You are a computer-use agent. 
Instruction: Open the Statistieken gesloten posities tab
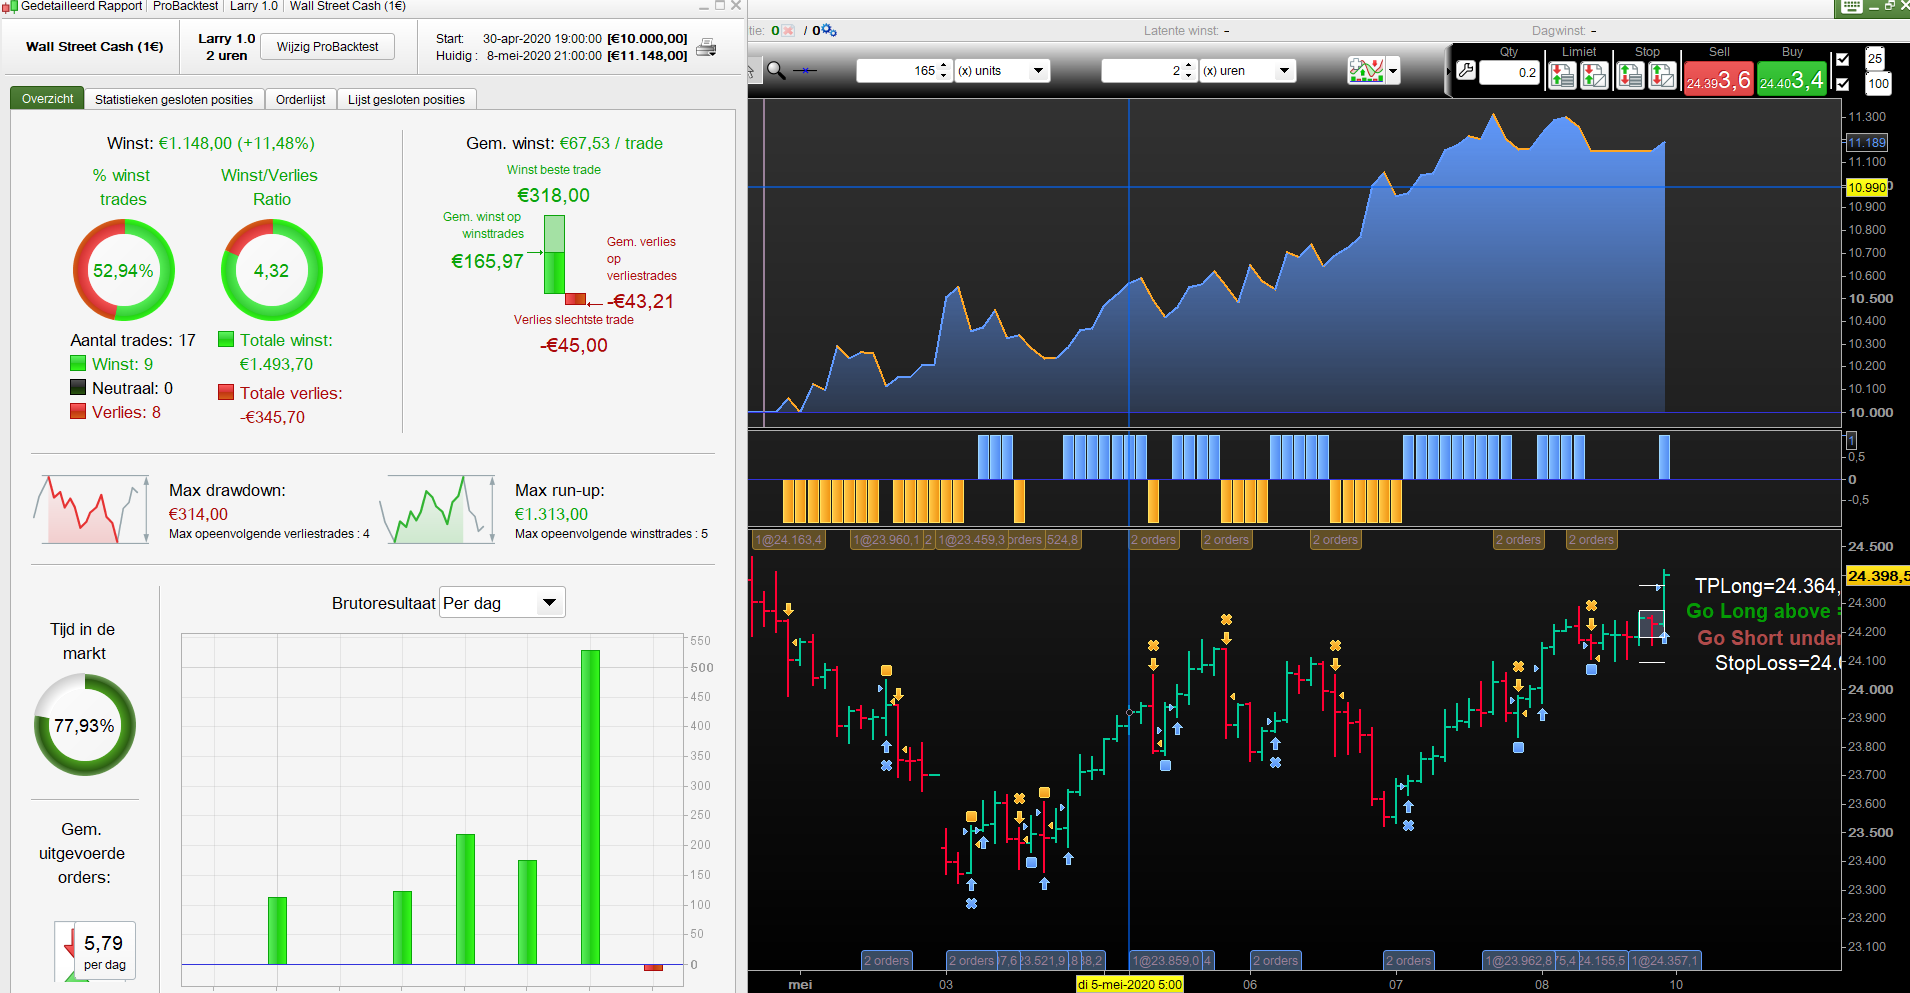[174, 99]
